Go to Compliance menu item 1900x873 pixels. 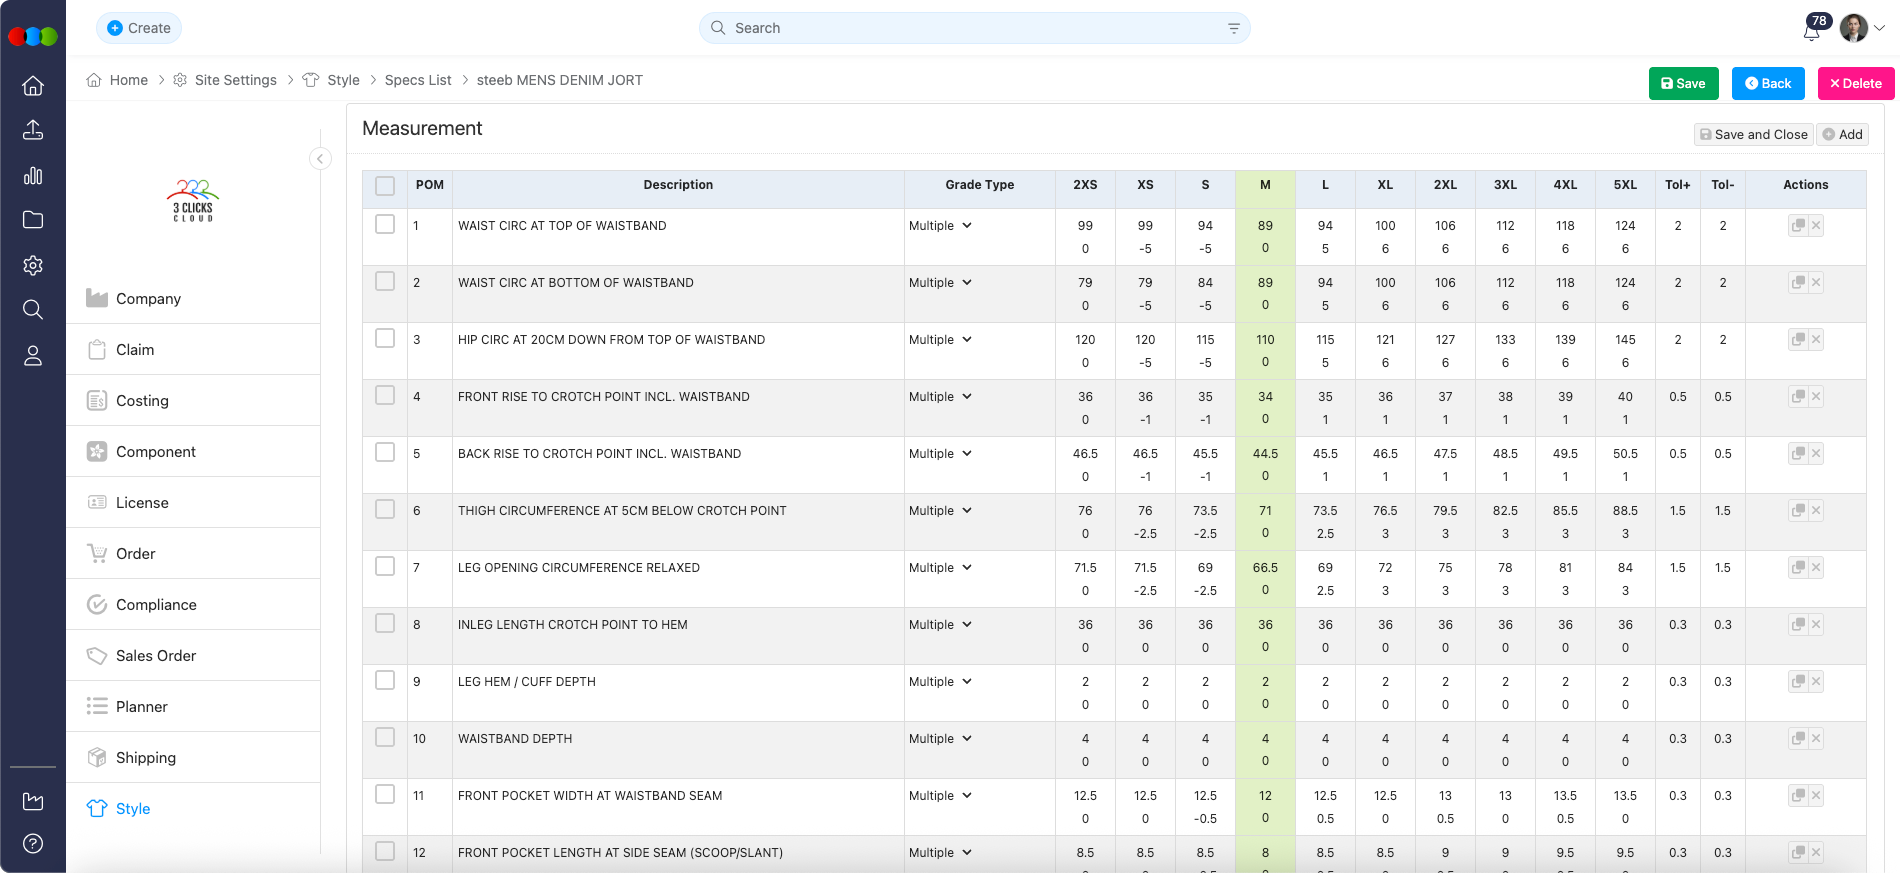pos(156,605)
